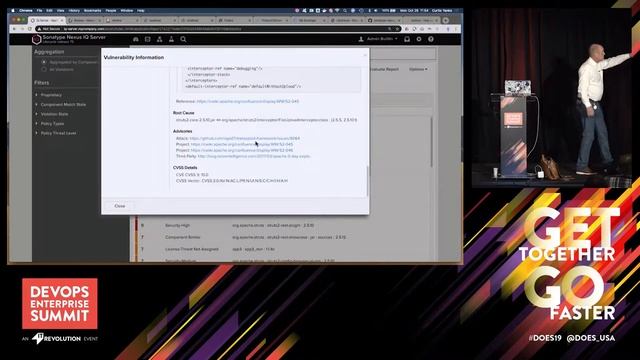
Task: Dismiss the Vulnerability Information dialog with X
Action: point(365,55)
